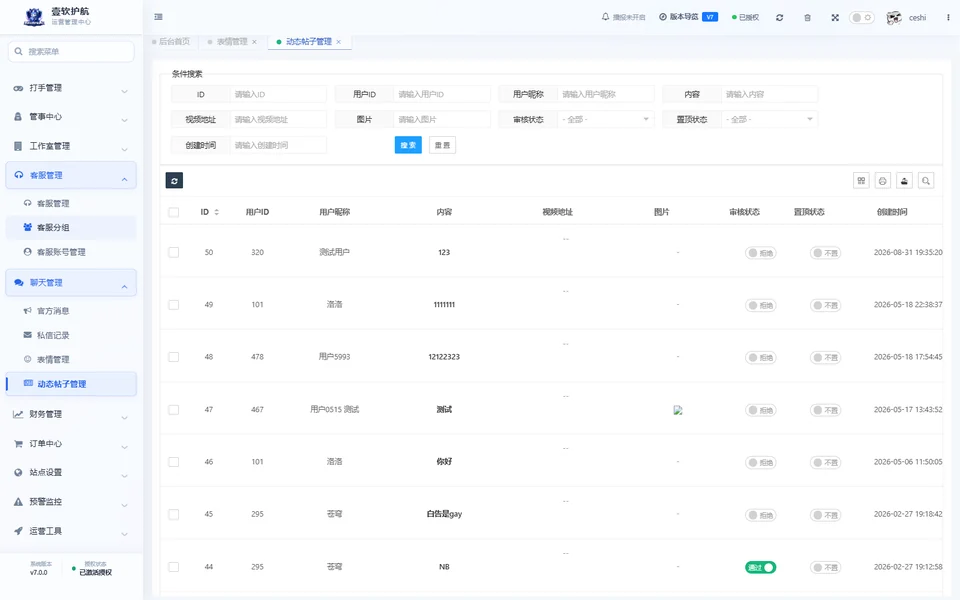Close the 动态帖子管理 tab
960x600 pixels.
(x=339, y=42)
